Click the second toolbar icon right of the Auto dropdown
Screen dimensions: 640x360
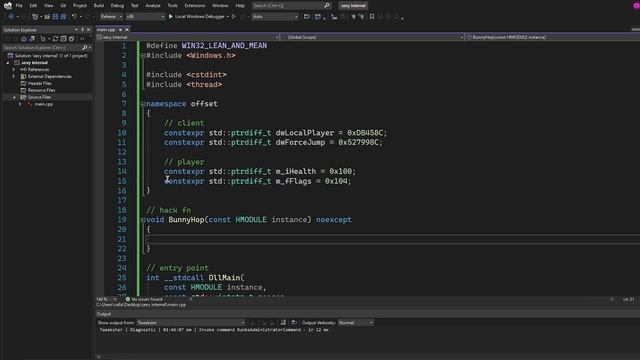tap(318, 17)
